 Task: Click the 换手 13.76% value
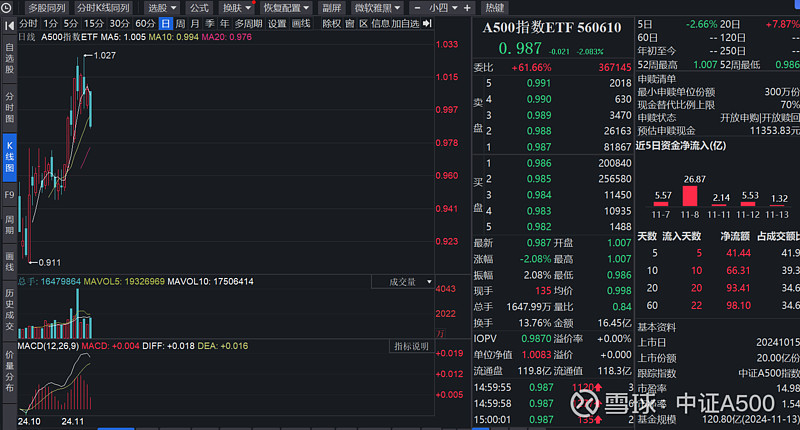[534, 323]
